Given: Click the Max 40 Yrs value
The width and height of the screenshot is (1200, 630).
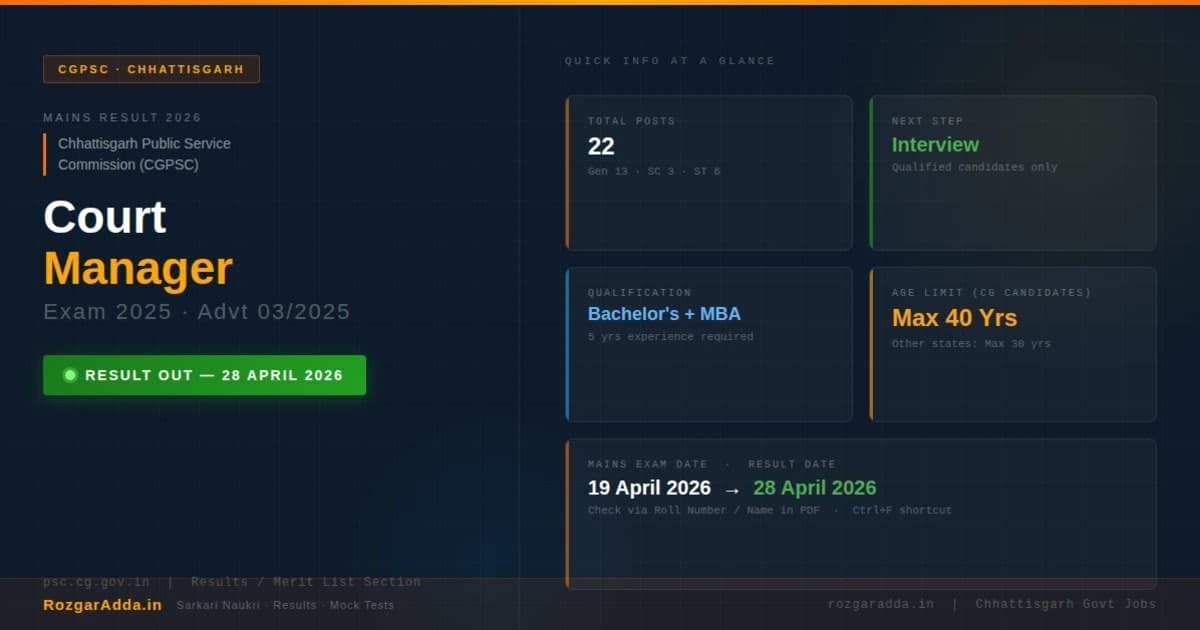Looking at the screenshot, I should click(x=954, y=318).
